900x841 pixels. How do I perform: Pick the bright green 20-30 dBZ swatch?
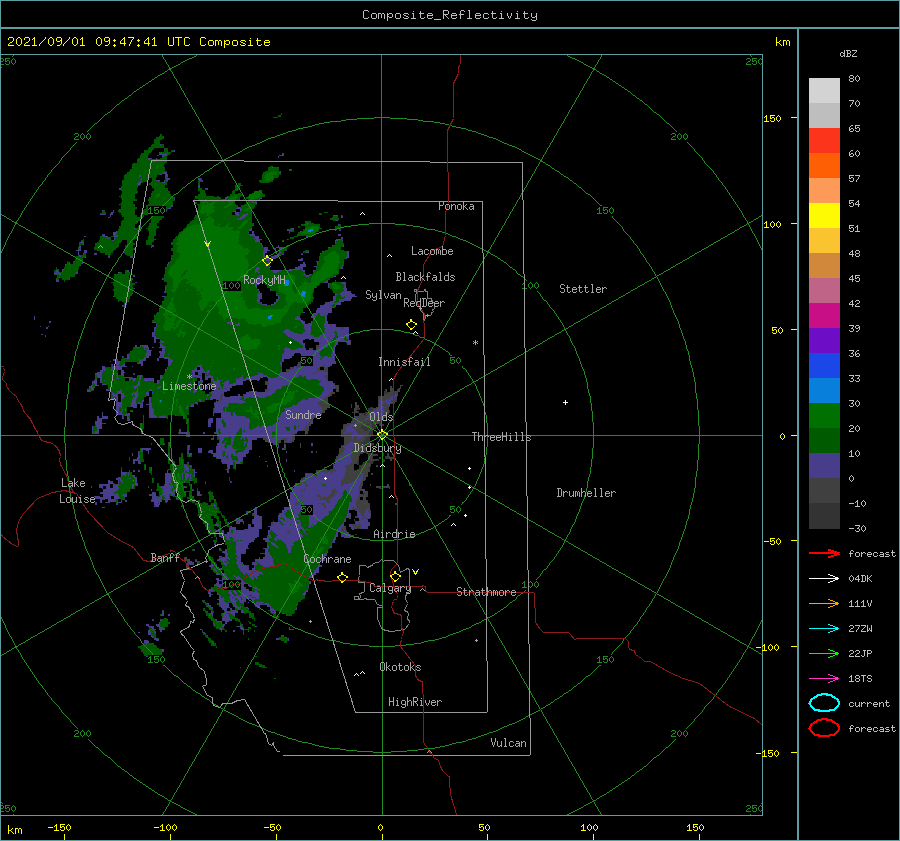pos(824,416)
